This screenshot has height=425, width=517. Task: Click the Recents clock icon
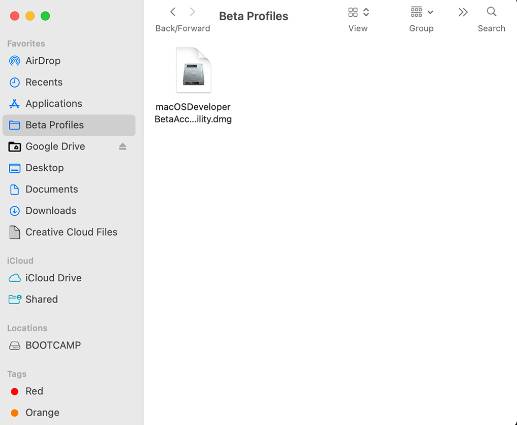14,82
